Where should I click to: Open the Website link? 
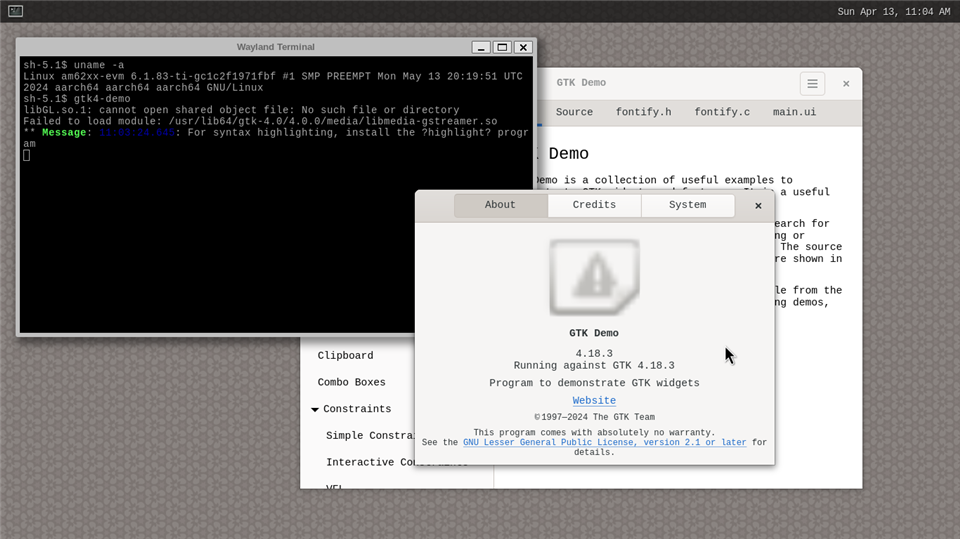tap(594, 401)
